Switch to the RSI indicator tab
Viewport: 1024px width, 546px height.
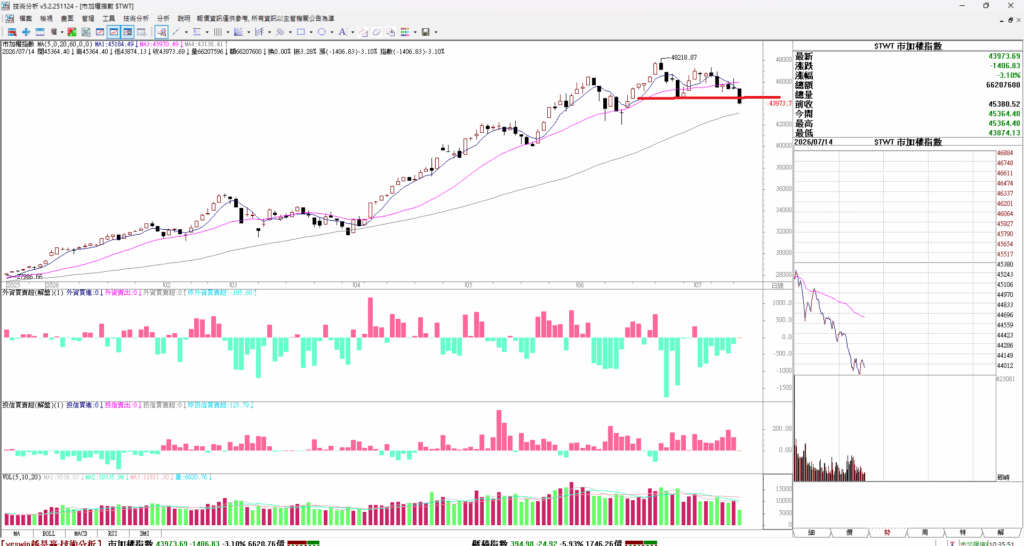pos(112,533)
